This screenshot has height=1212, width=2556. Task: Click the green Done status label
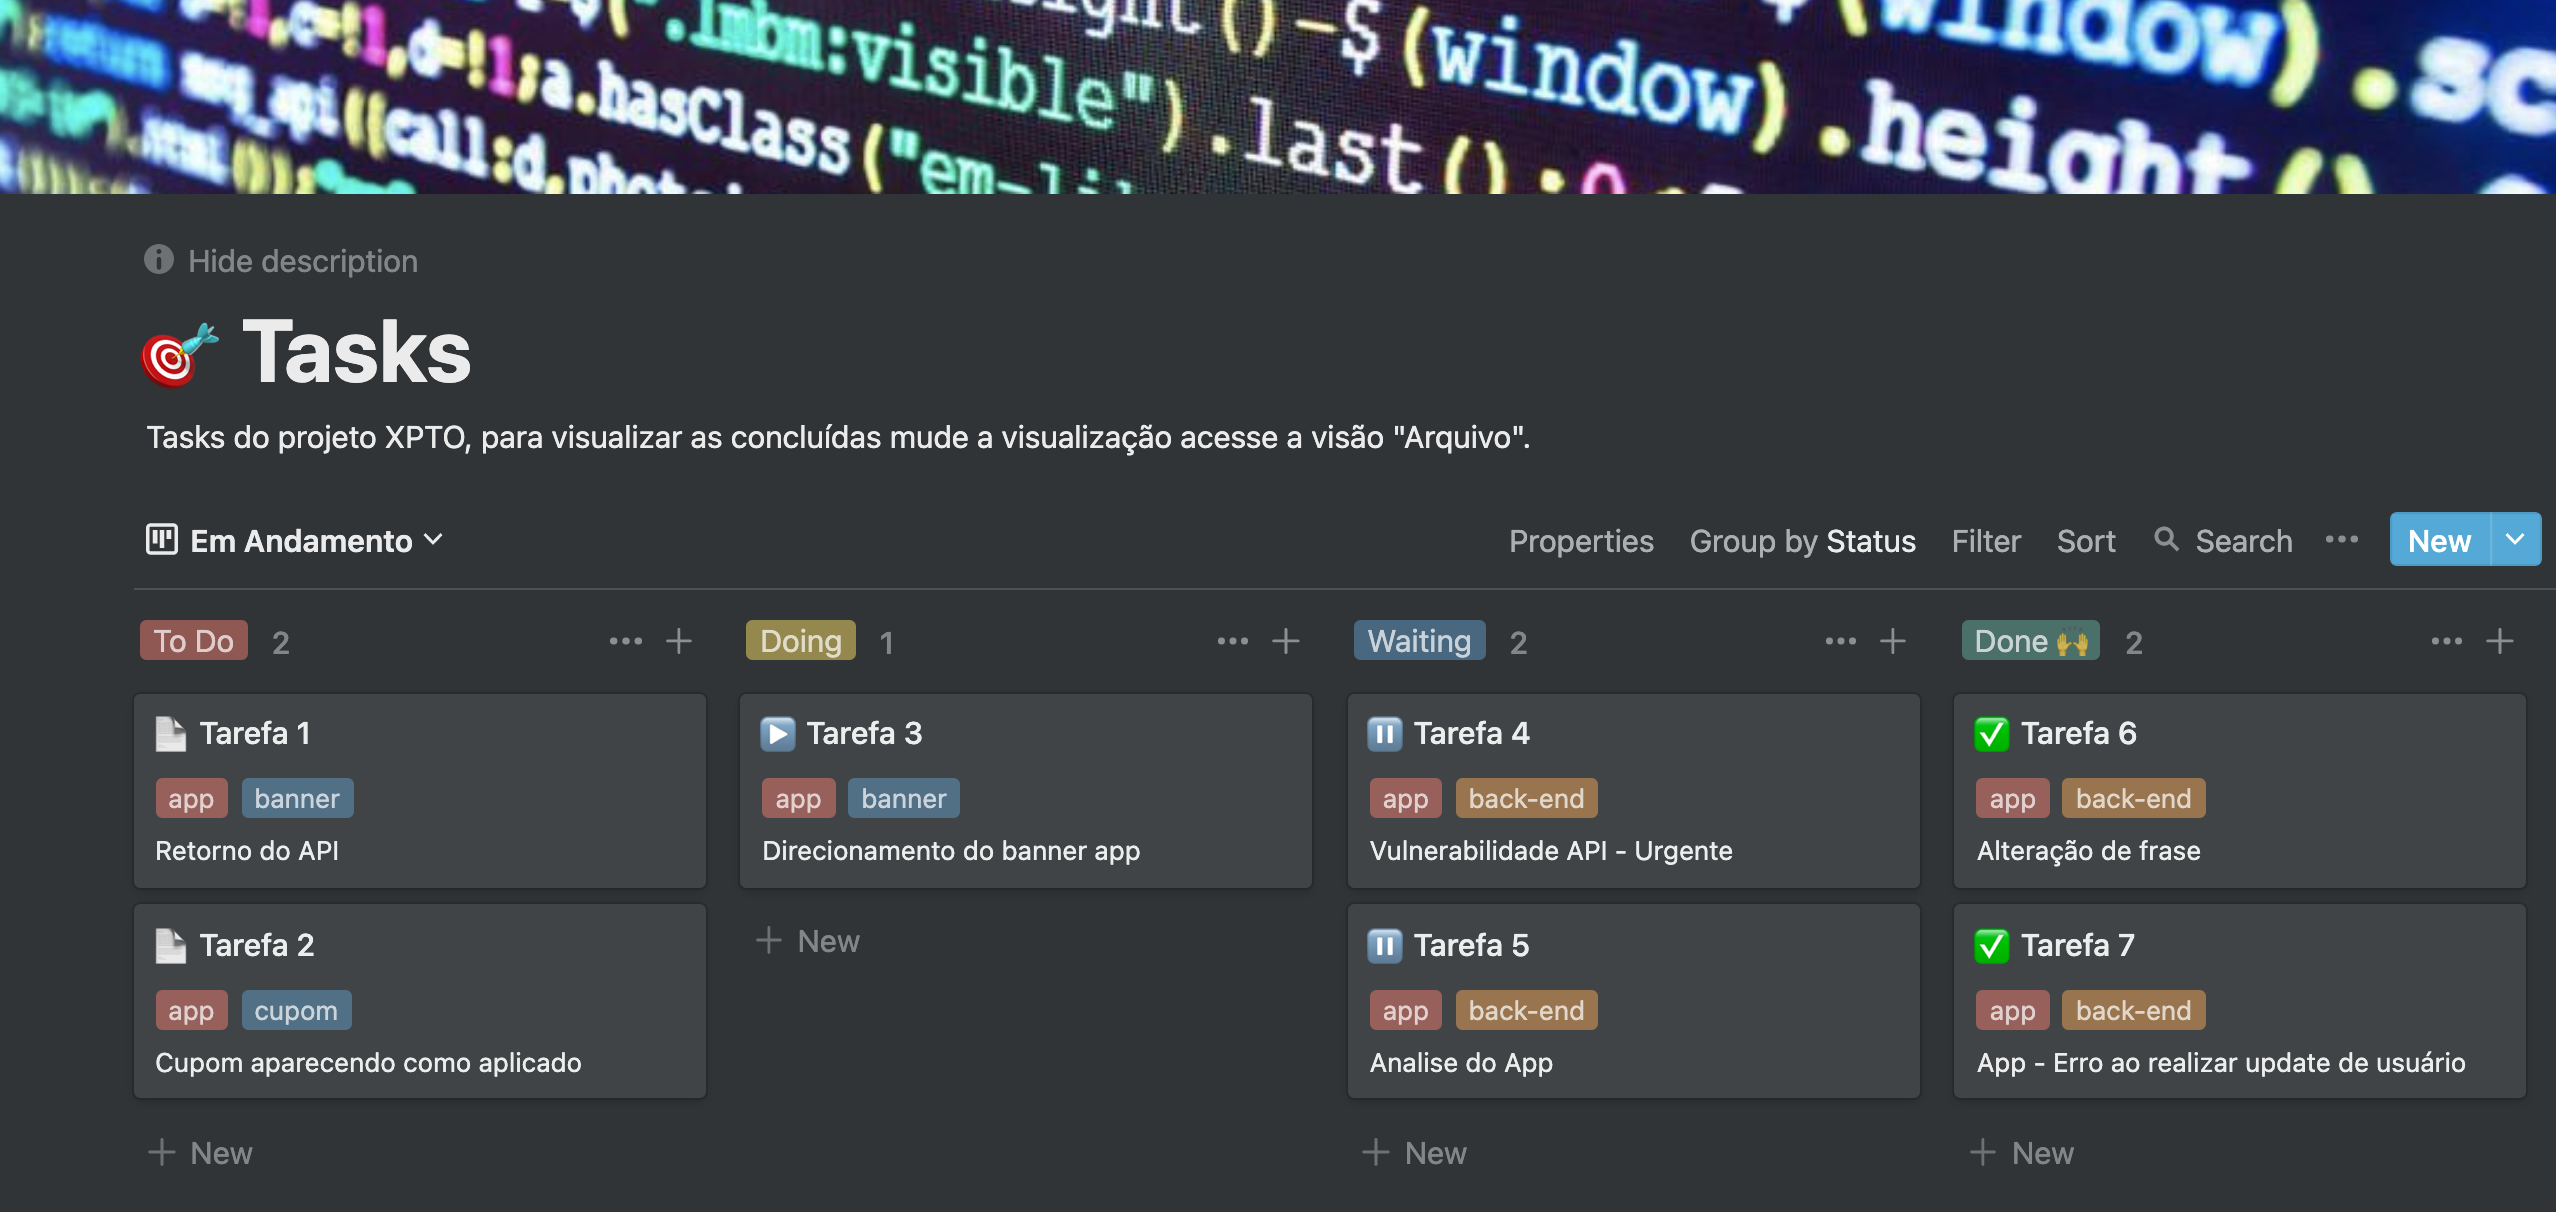click(2030, 641)
